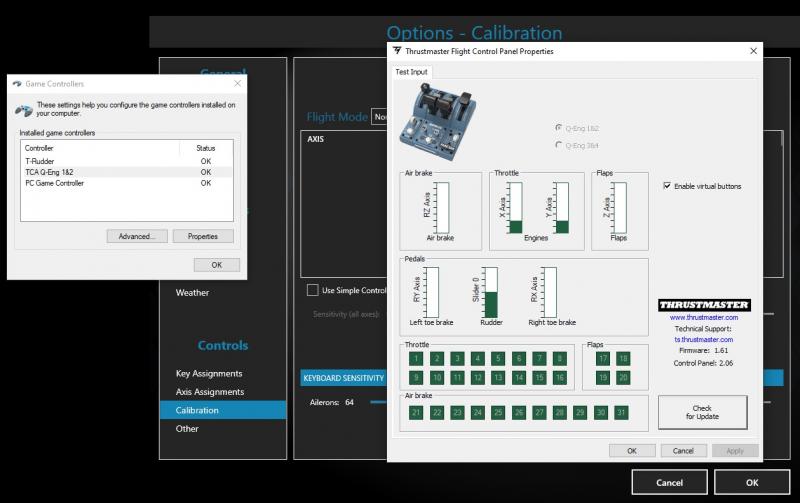
Task: Open Properties in Game Controllers window
Action: pos(203,236)
